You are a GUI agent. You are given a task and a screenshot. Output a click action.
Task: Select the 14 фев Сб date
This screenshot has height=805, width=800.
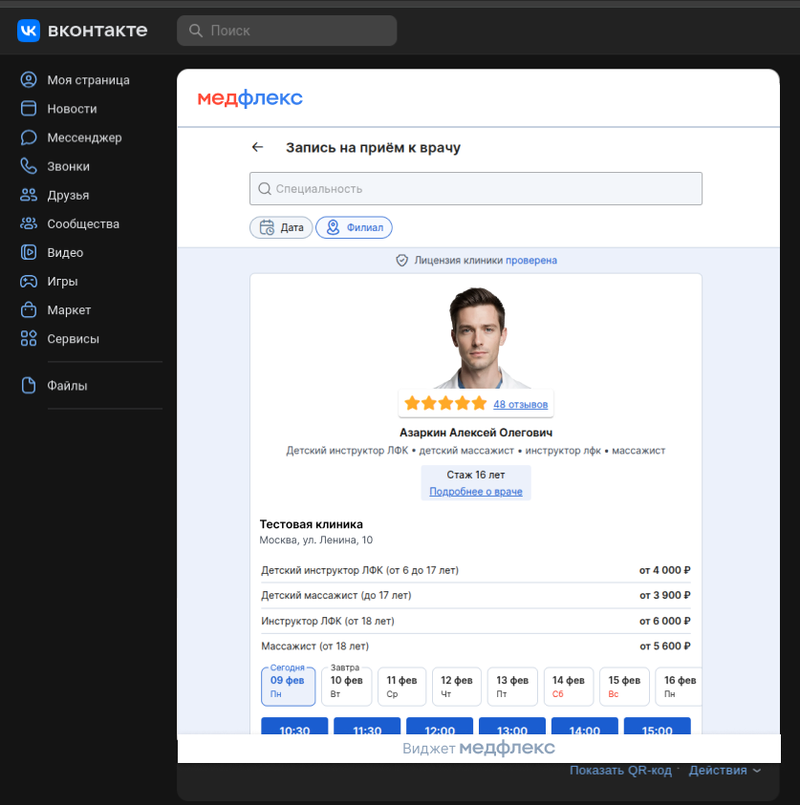coord(569,686)
